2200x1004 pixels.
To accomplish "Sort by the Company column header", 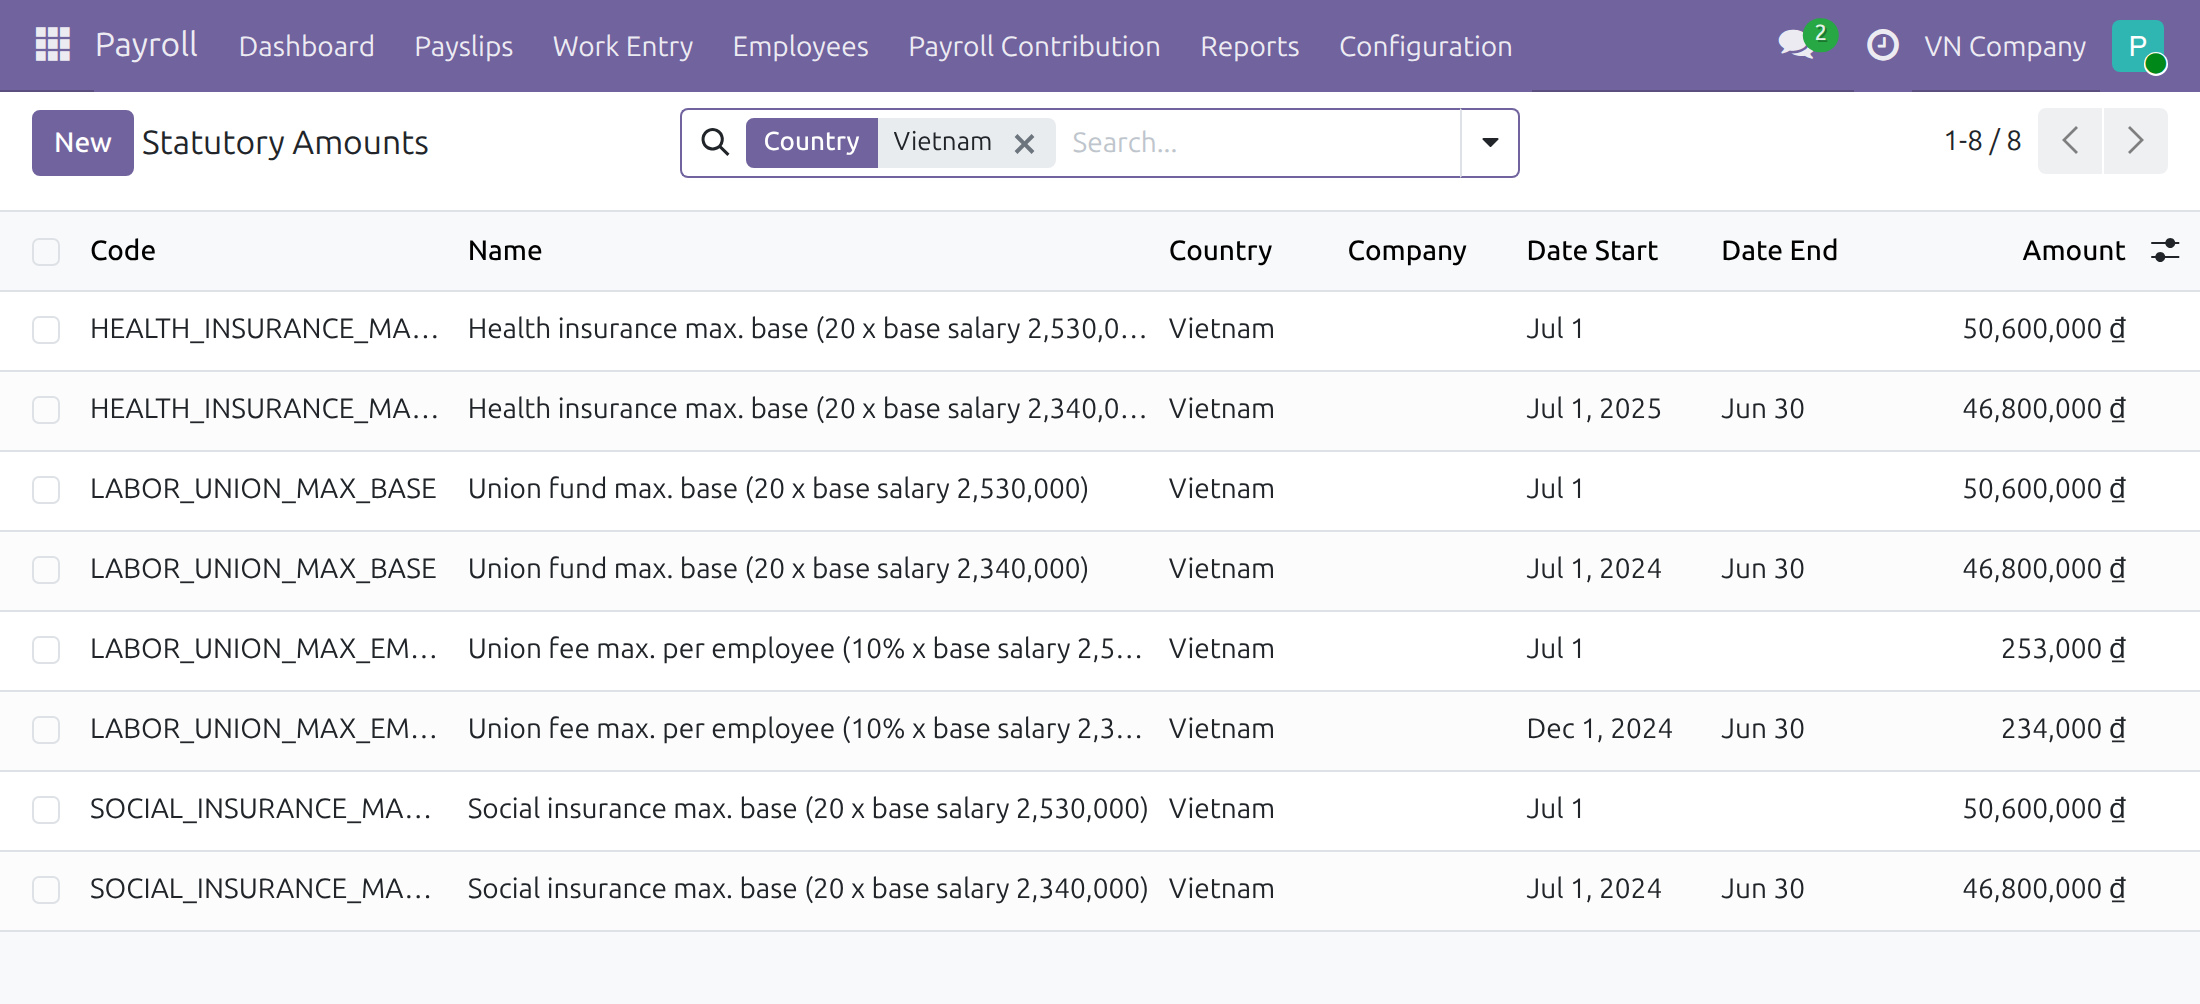I will coord(1407,250).
